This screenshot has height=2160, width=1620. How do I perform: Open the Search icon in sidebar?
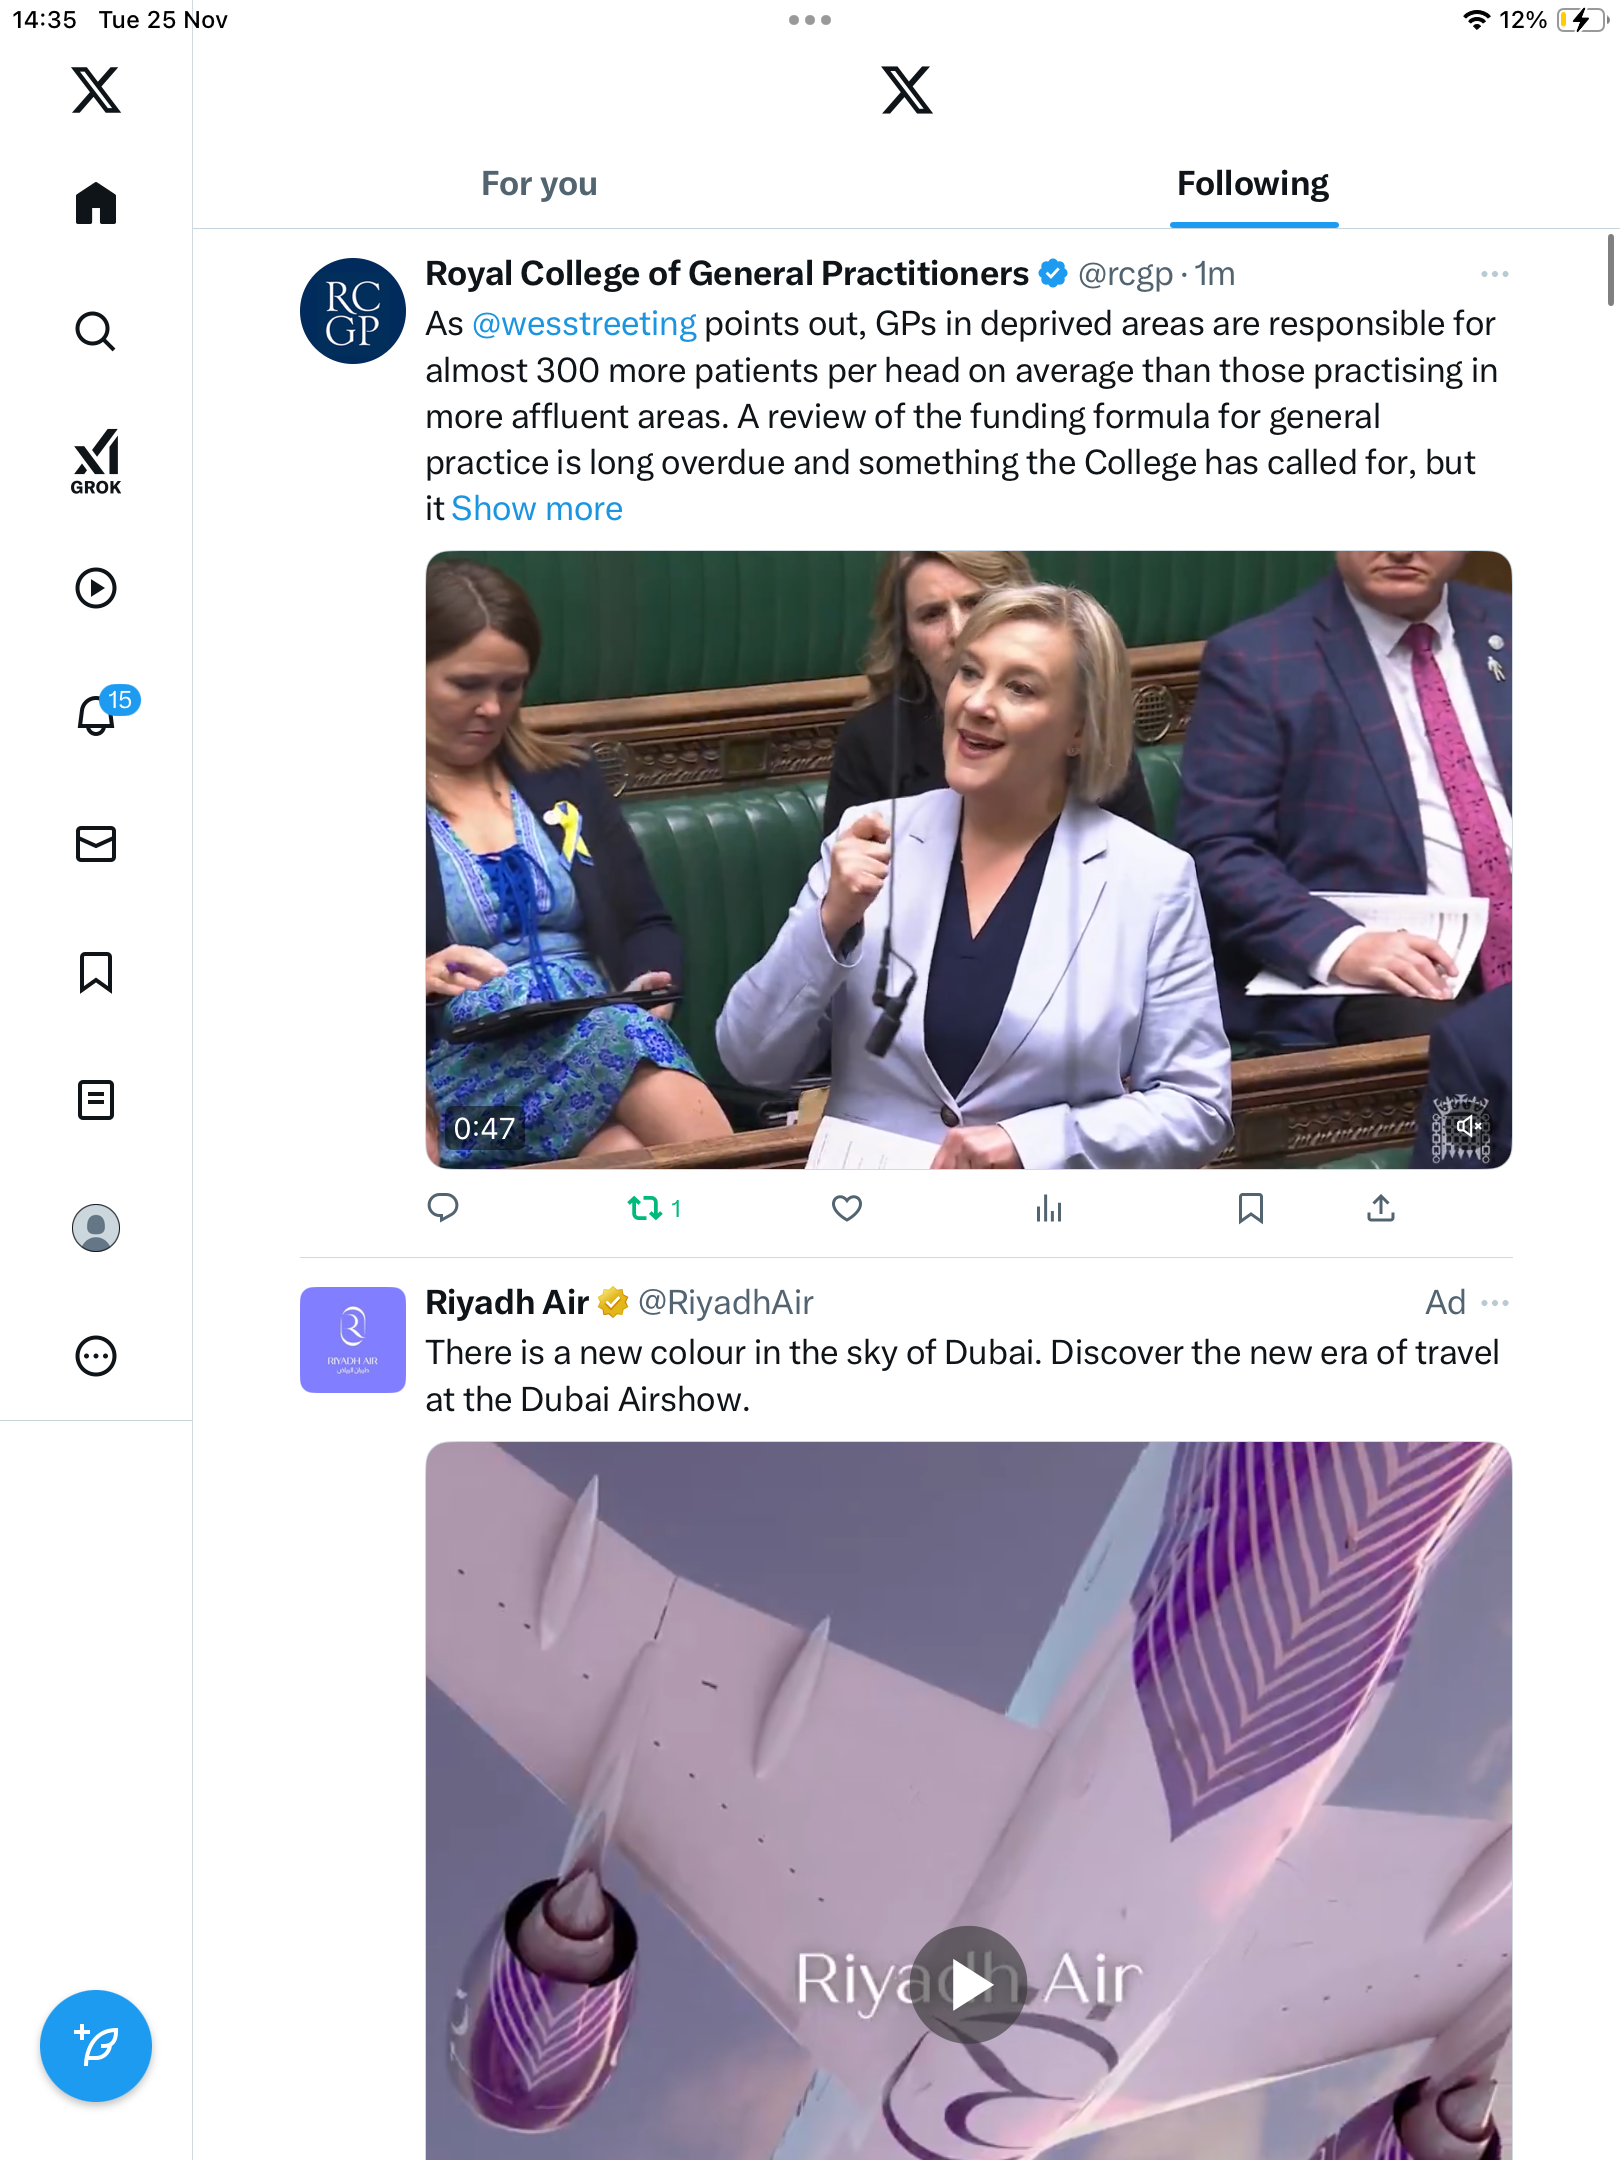click(x=96, y=331)
